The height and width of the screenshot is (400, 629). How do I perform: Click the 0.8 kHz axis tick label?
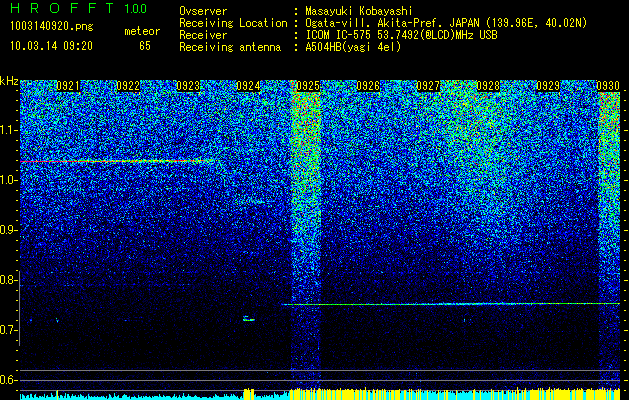(x=8, y=280)
